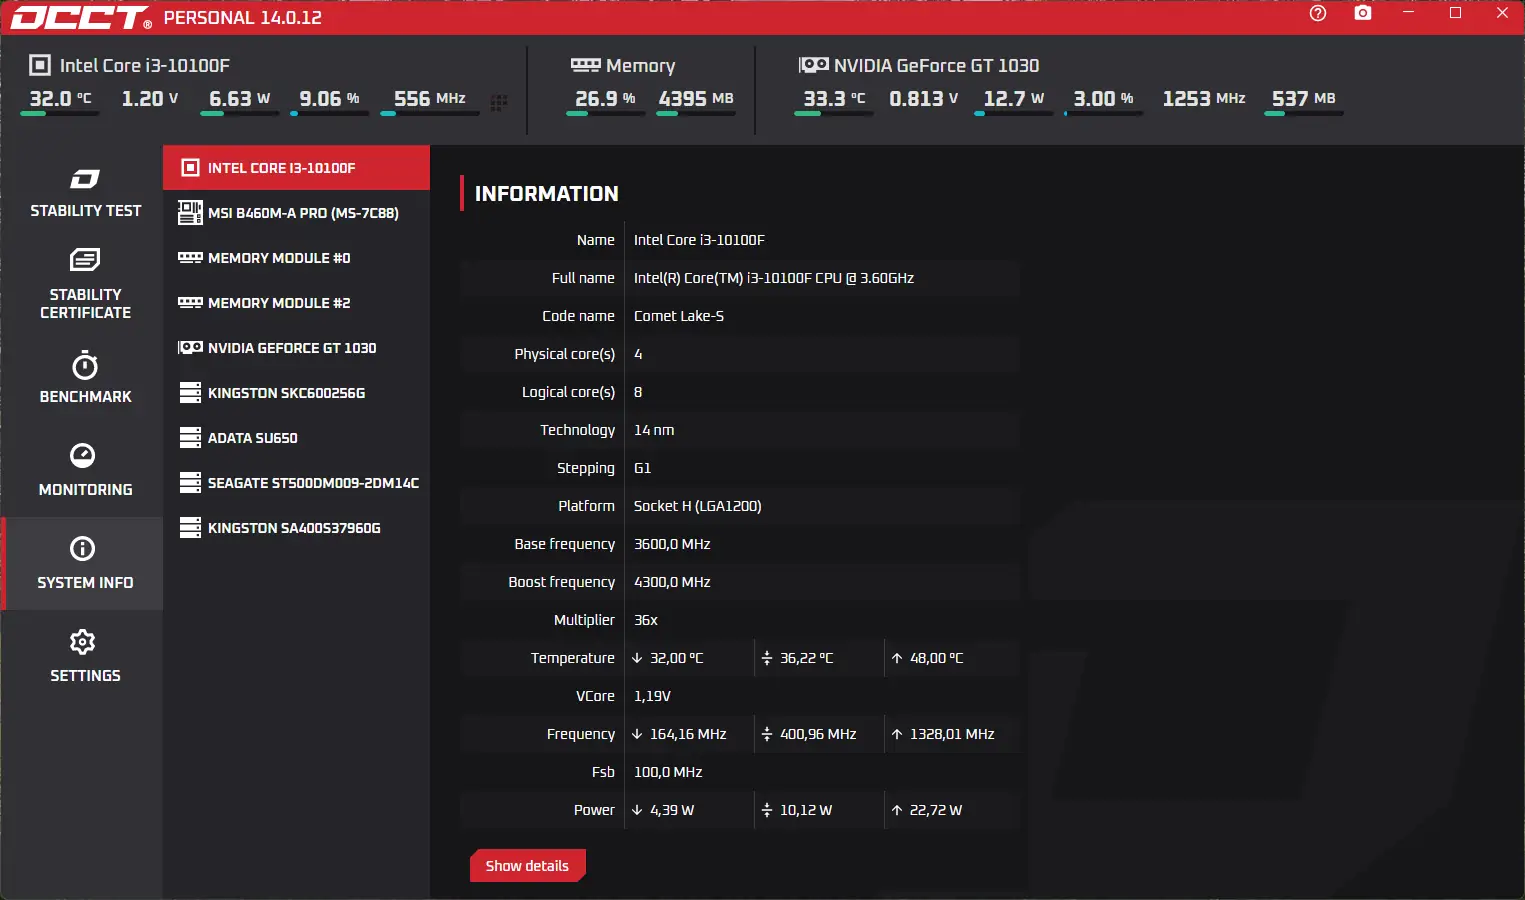Click the boost frequency value 4300,0 MHz

point(672,582)
